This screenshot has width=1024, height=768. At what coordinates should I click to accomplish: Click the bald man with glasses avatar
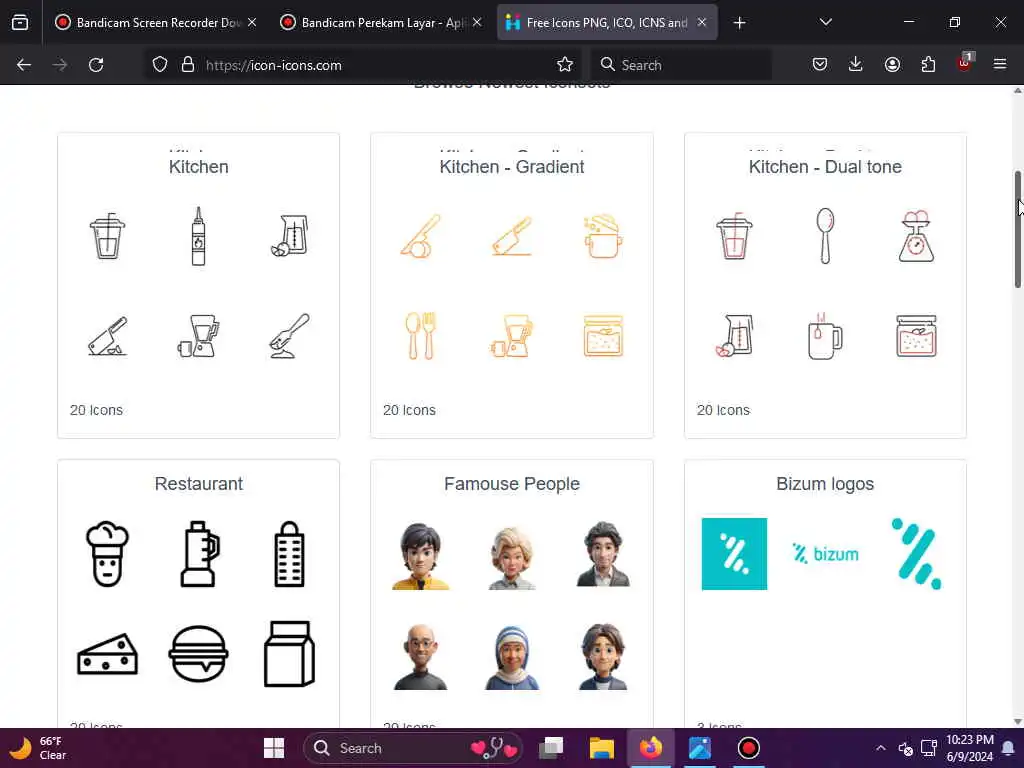(421, 656)
